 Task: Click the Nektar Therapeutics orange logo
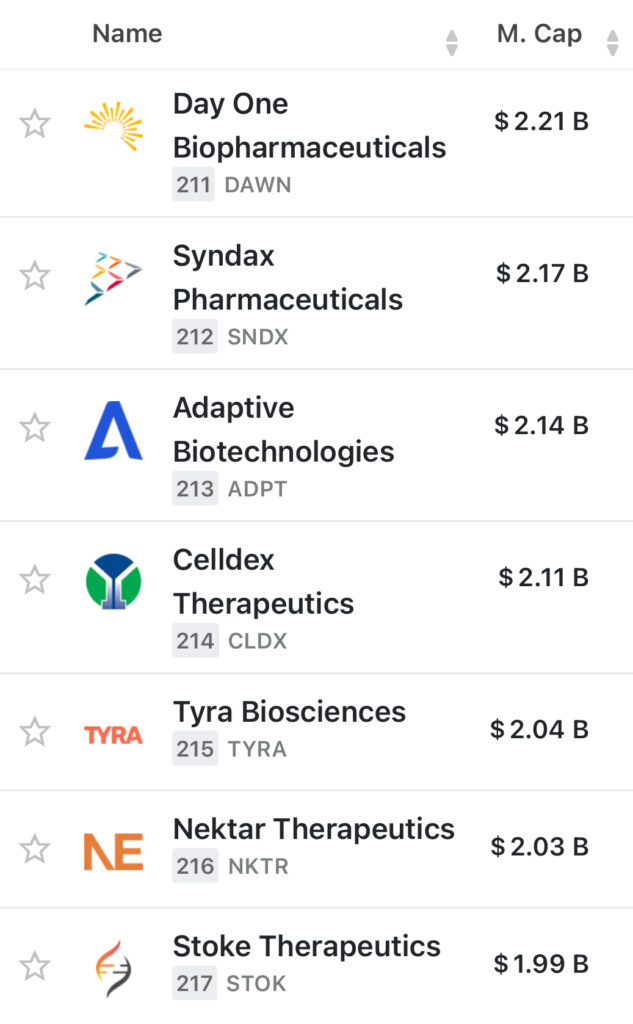[113, 851]
